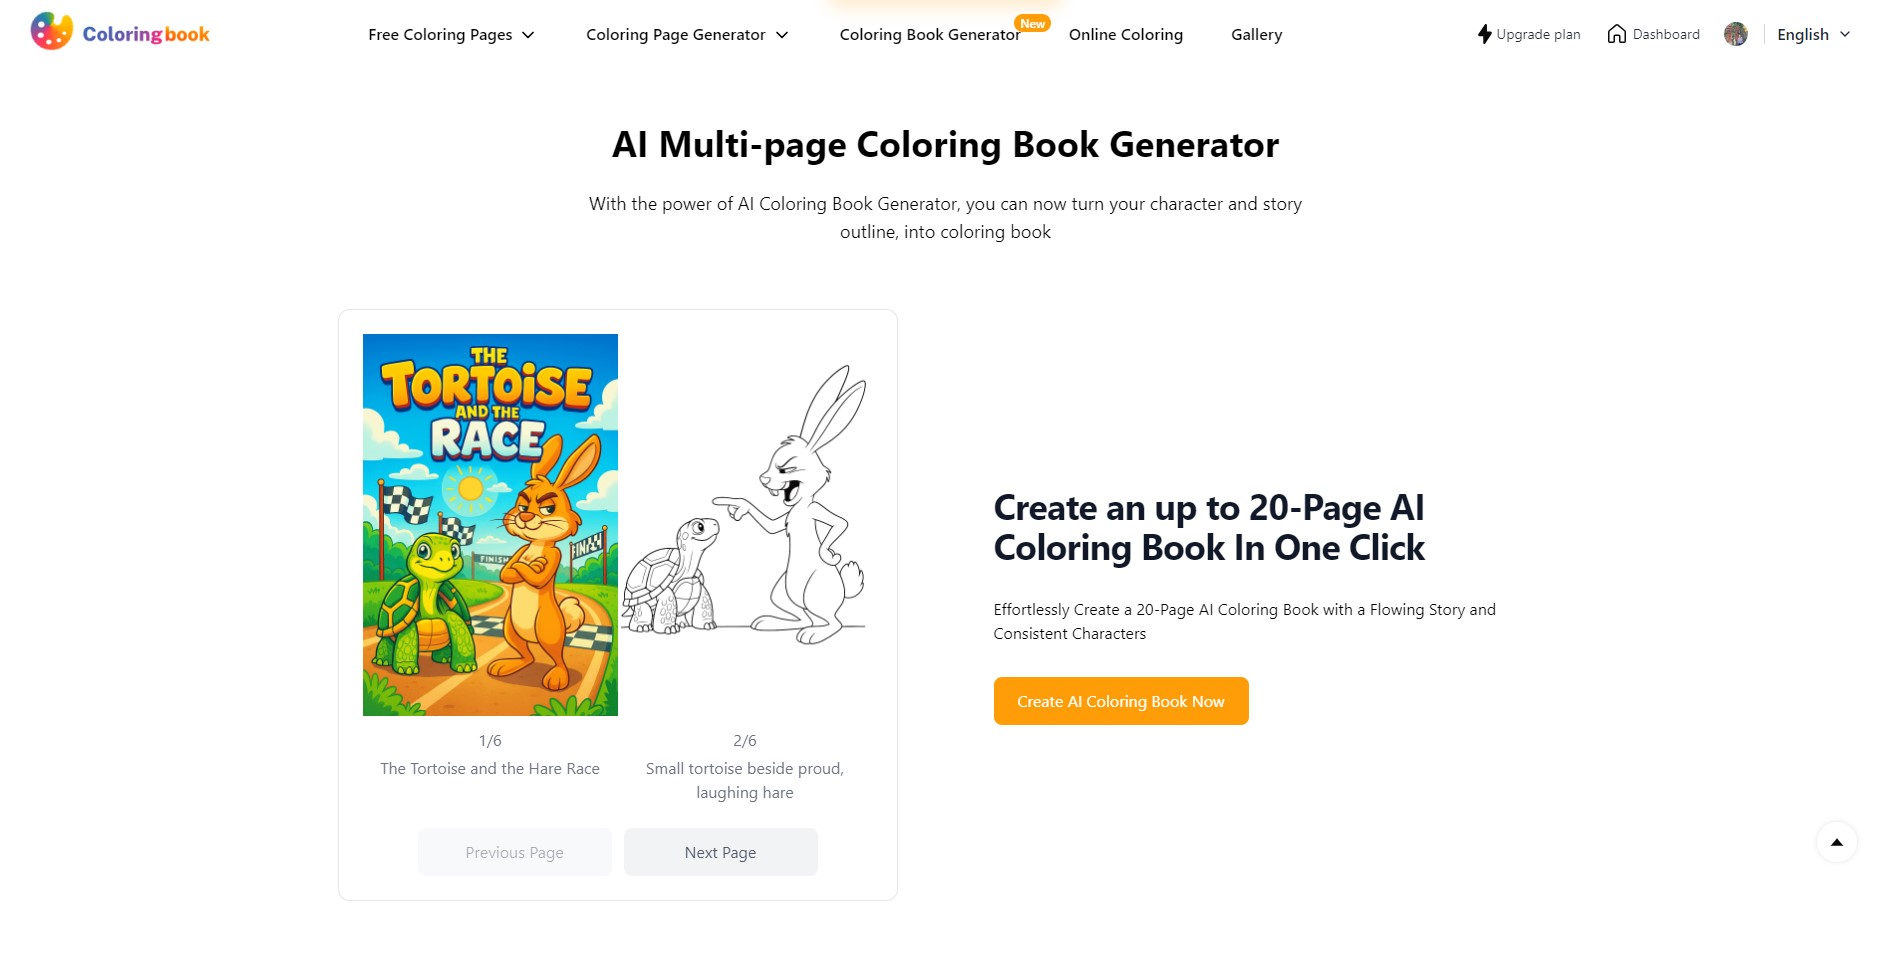Click the Dashboard link text
1895x957 pixels.
click(x=1666, y=34)
